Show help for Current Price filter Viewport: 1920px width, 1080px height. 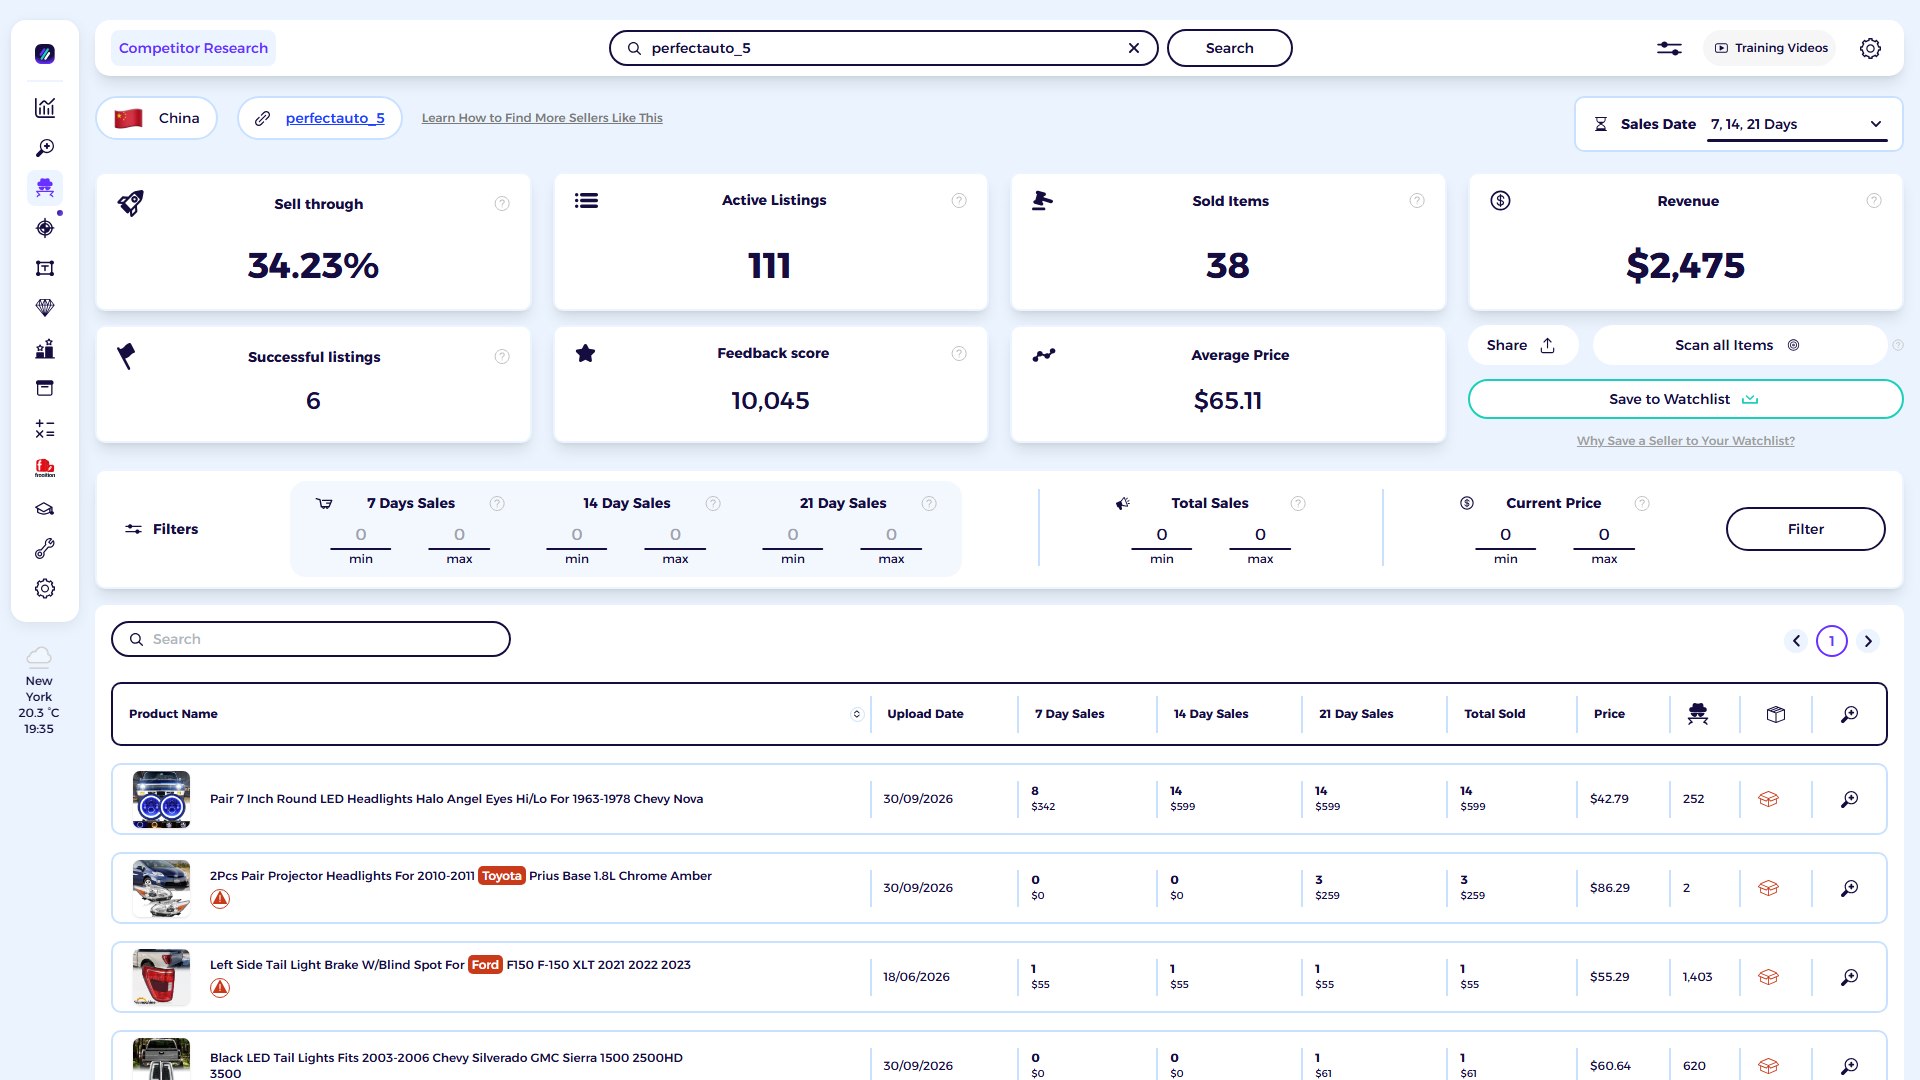[x=1641, y=504]
